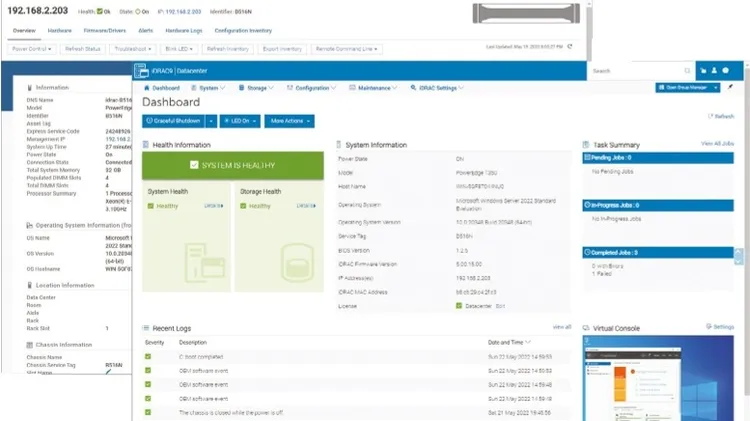Click the green Datacenter license check mark

tap(459, 306)
